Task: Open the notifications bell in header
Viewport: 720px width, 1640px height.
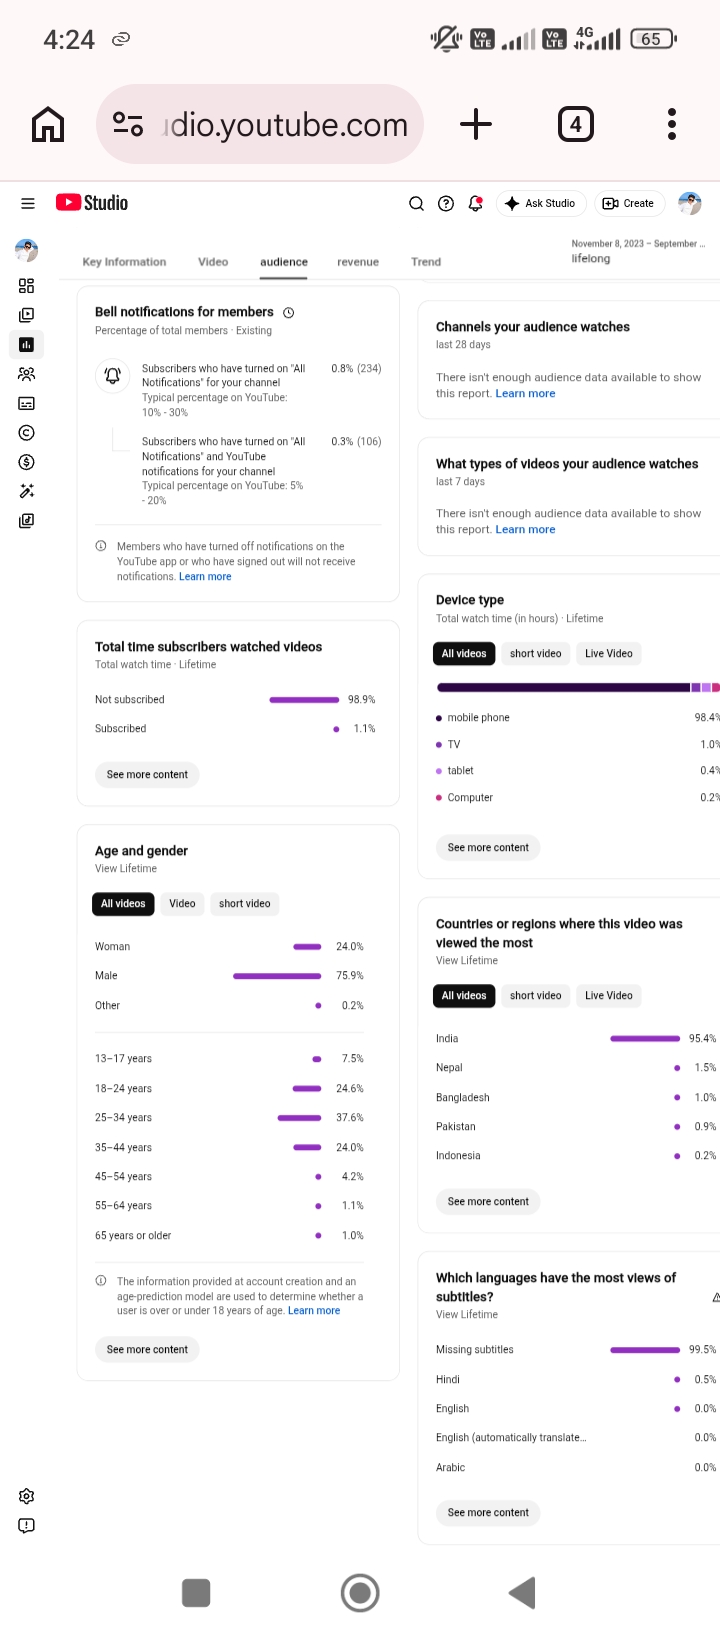Action: coord(476,203)
